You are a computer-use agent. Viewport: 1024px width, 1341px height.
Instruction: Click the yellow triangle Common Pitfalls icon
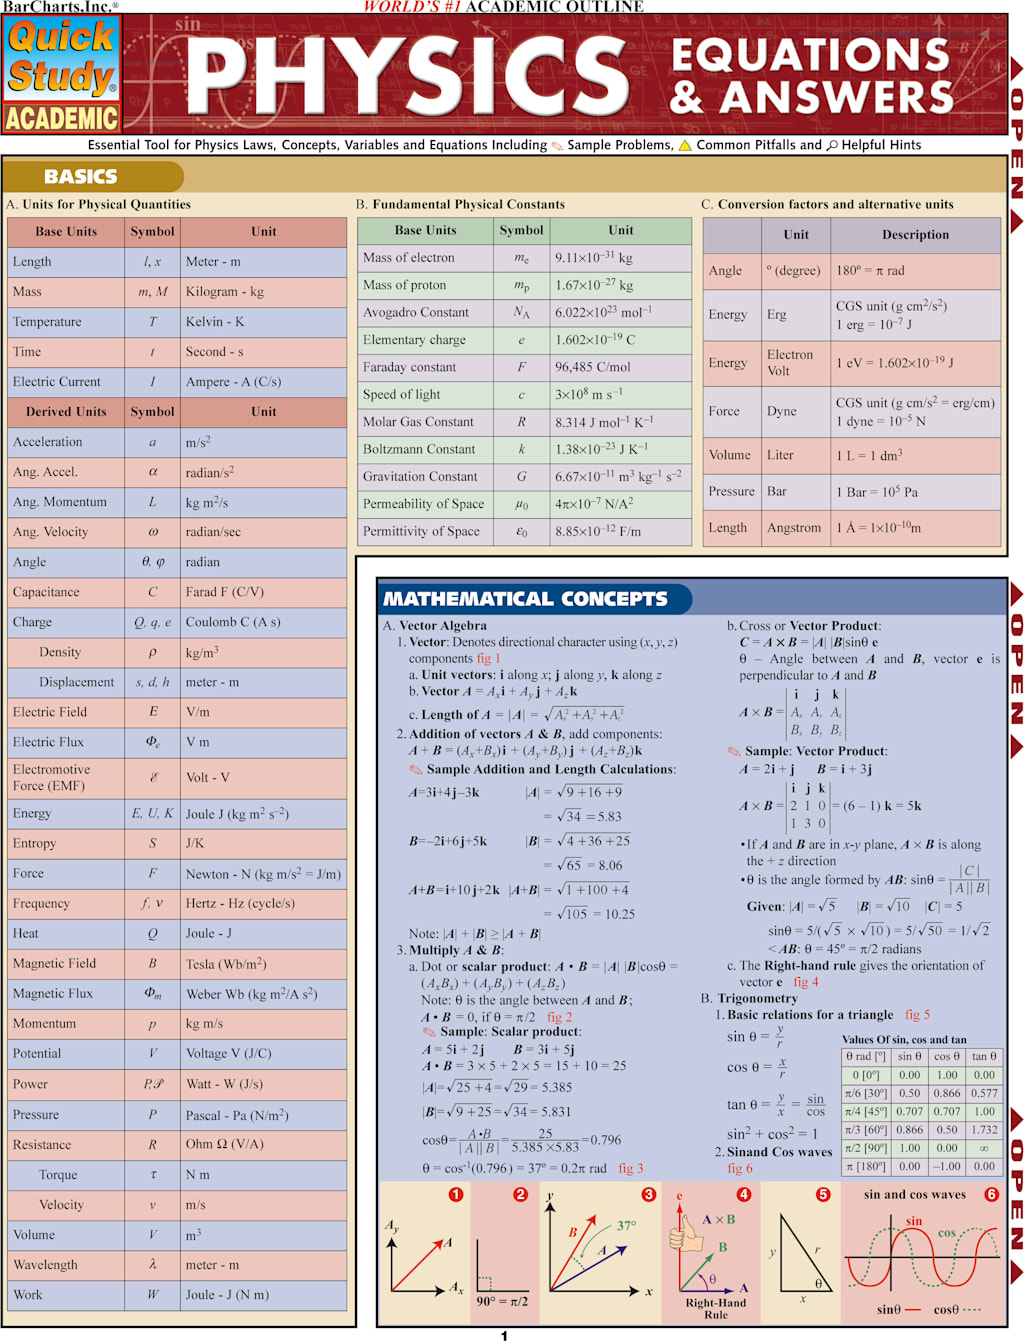685,145
